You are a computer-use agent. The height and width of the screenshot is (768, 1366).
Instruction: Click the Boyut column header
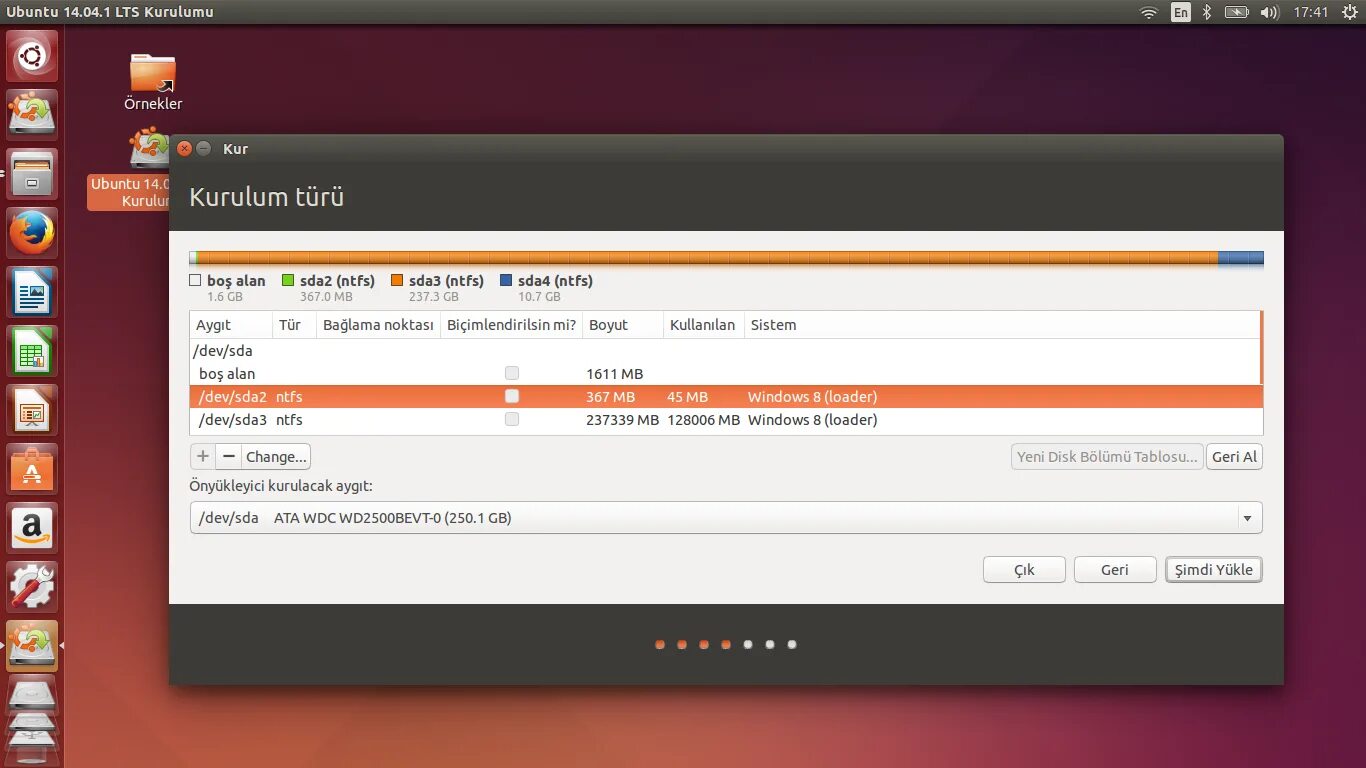click(x=623, y=325)
